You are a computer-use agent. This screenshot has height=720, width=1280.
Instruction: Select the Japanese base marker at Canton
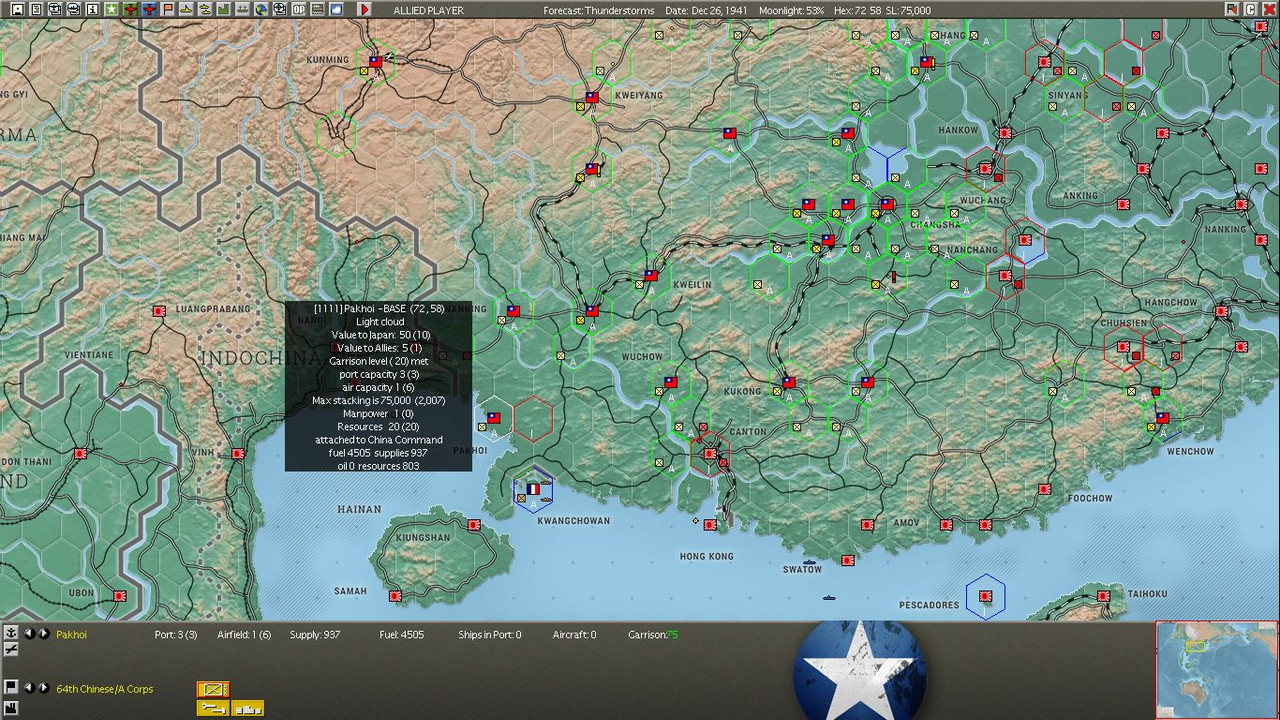click(x=709, y=454)
